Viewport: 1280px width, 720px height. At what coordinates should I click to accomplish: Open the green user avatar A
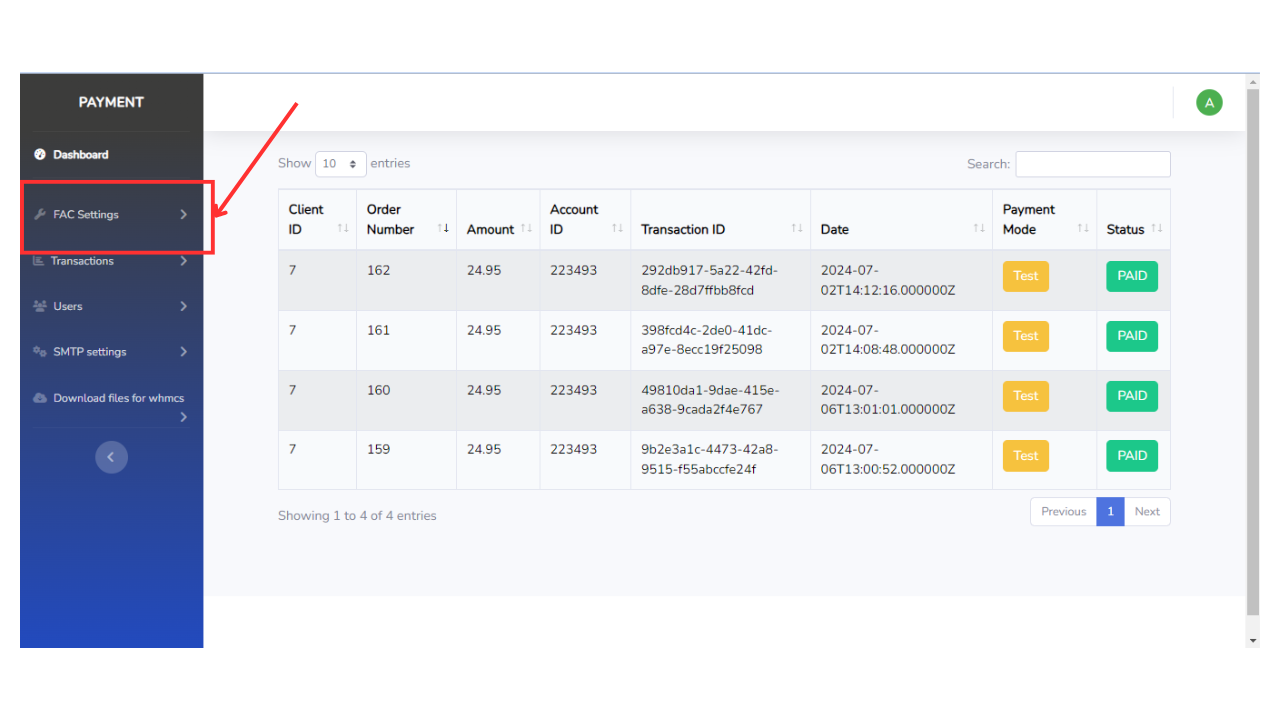1209,102
